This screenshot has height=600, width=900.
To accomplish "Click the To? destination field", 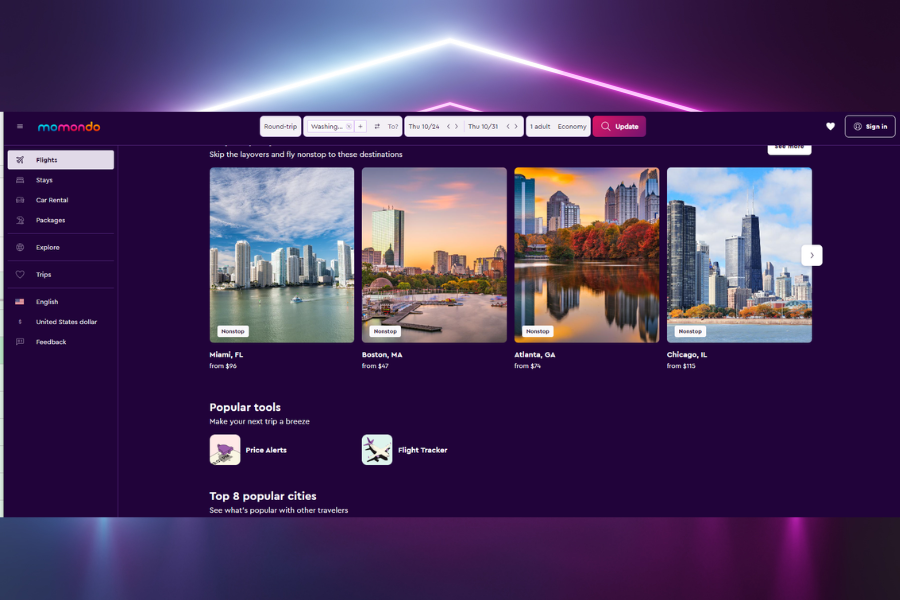I will click(x=393, y=127).
